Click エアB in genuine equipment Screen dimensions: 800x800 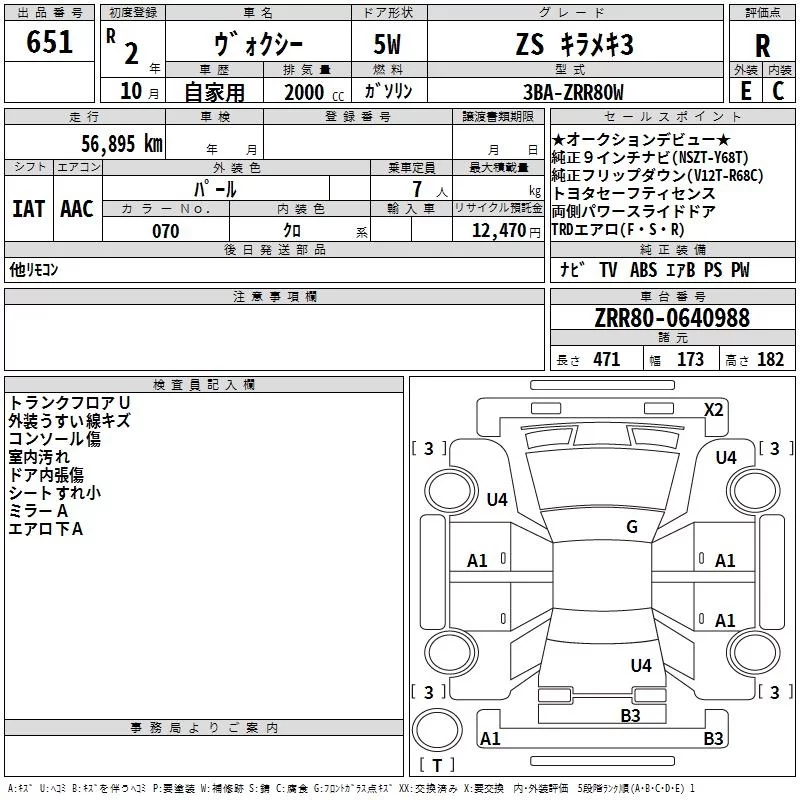pyautogui.click(x=680, y=269)
